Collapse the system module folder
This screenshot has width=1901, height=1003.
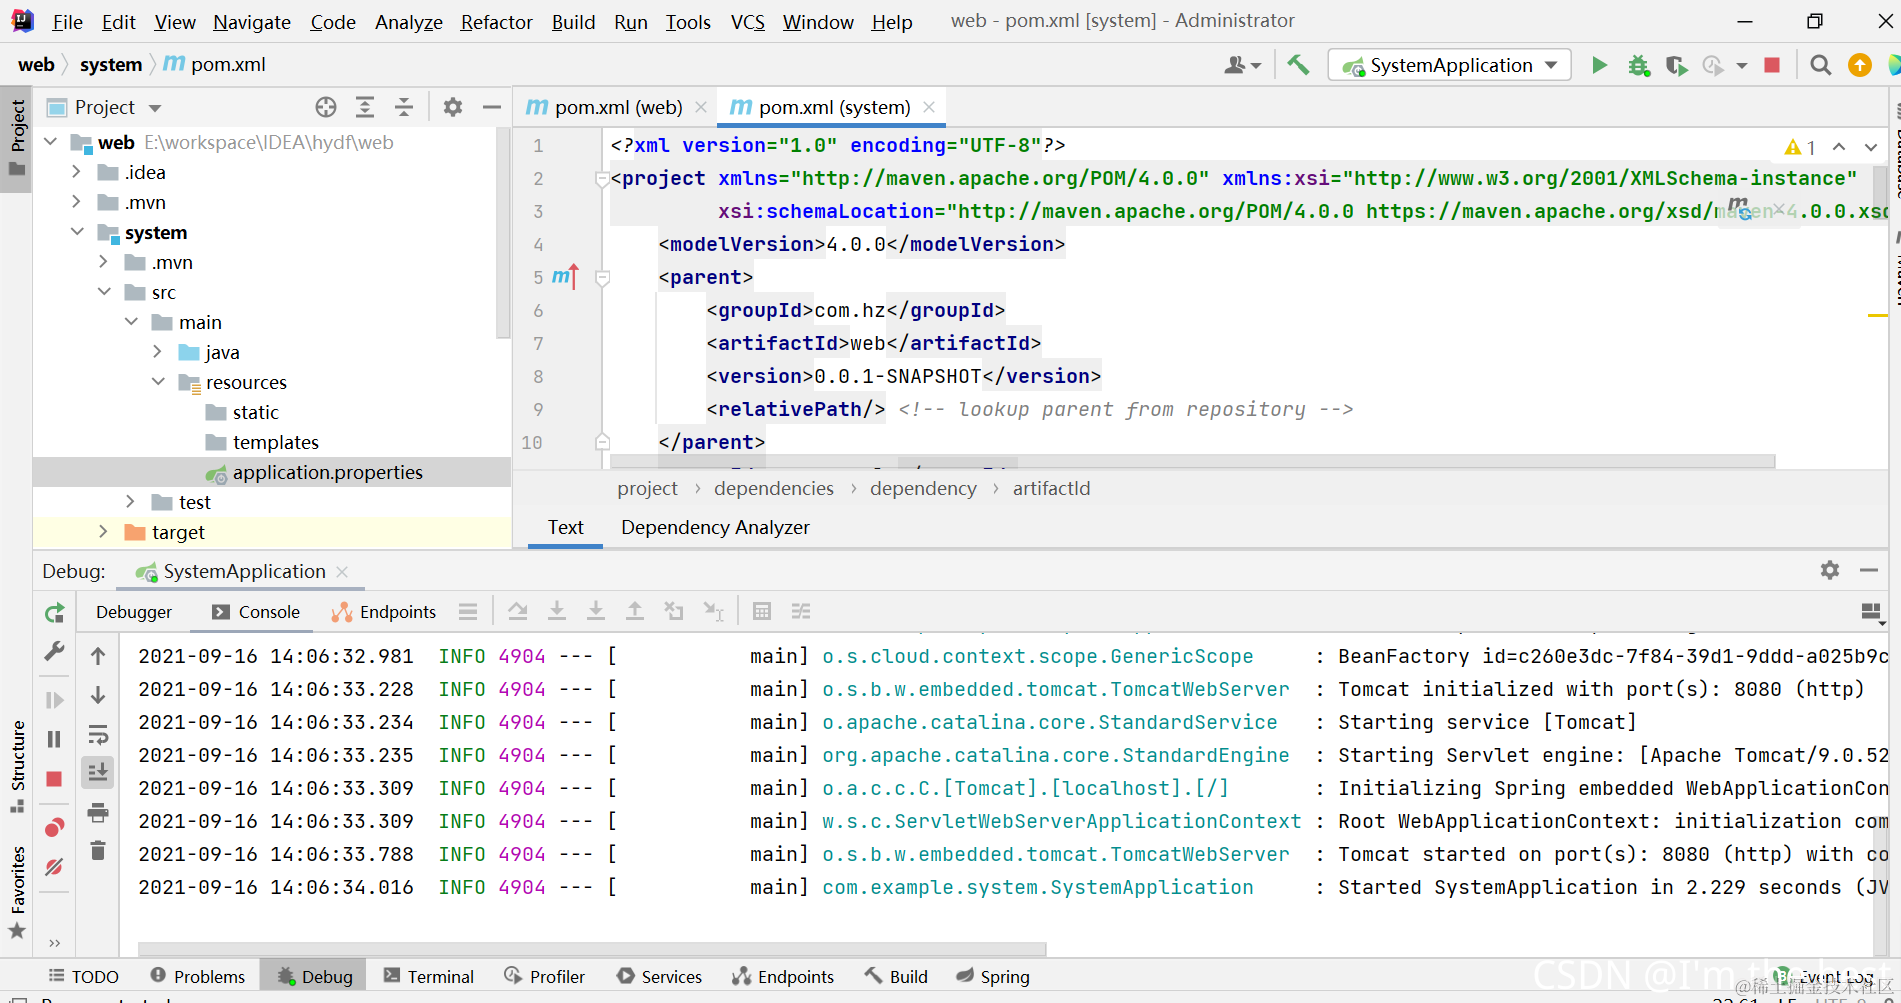77,232
